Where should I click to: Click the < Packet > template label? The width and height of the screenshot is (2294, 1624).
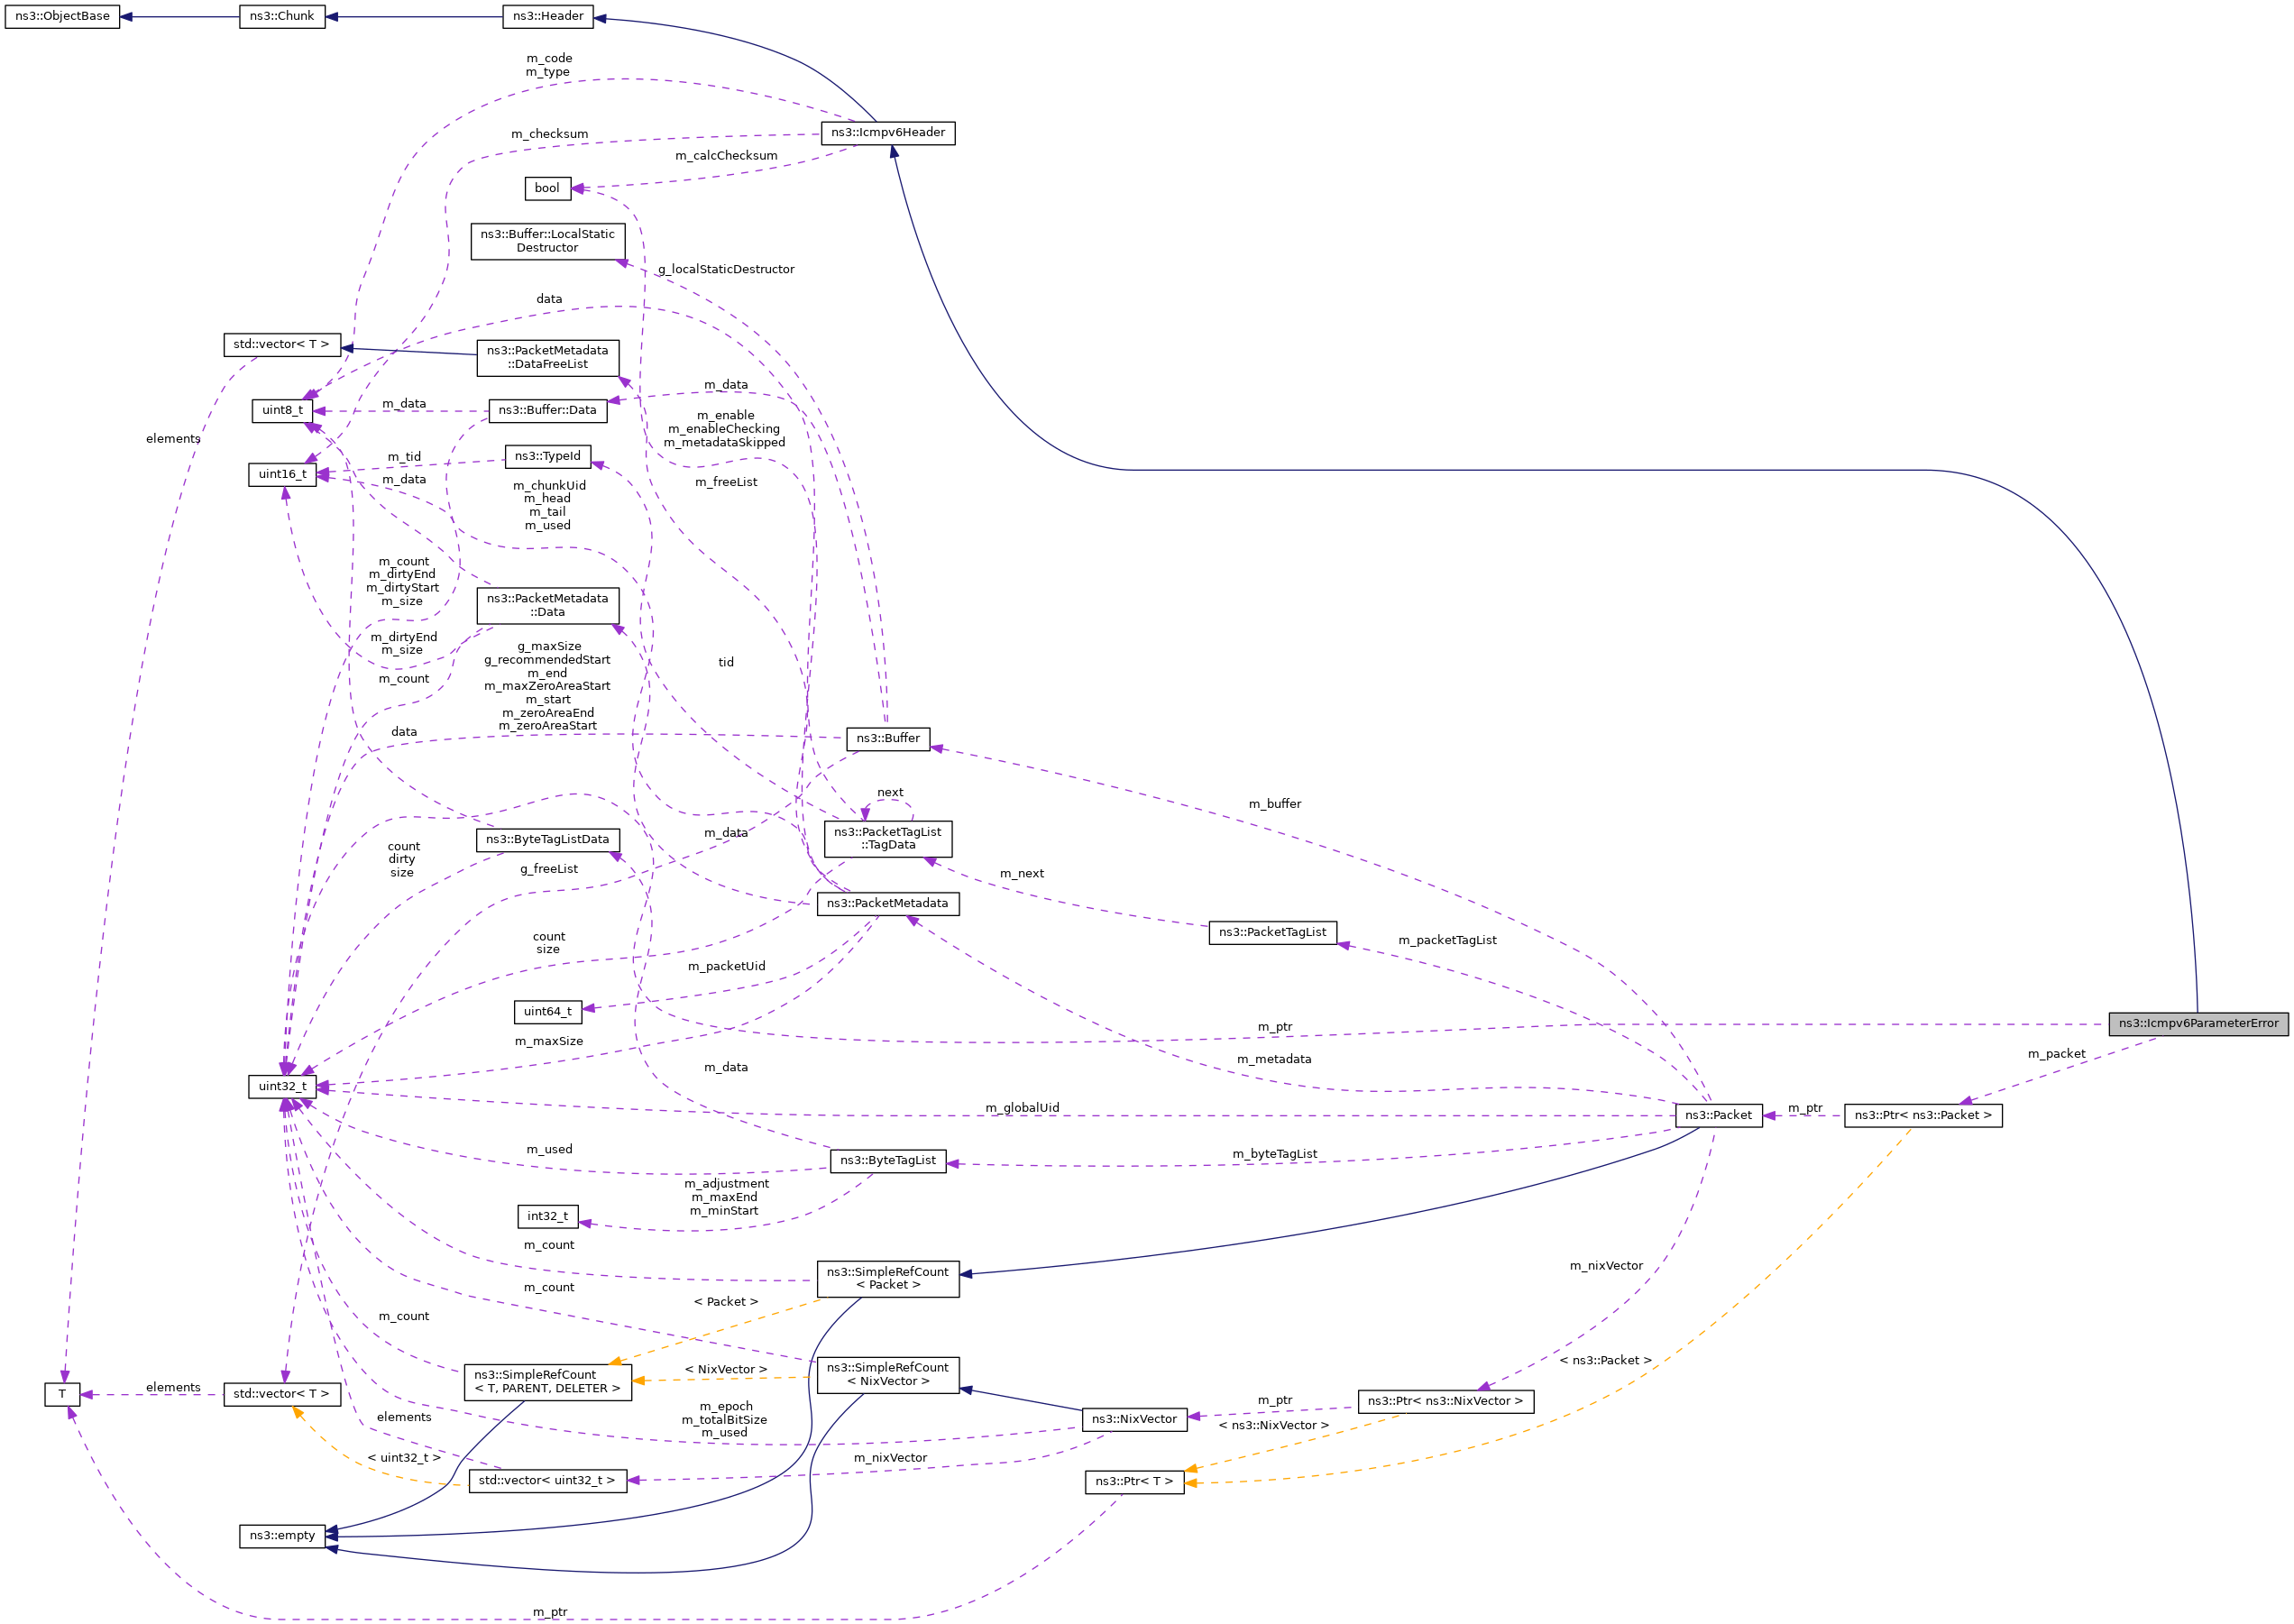(x=726, y=1303)
